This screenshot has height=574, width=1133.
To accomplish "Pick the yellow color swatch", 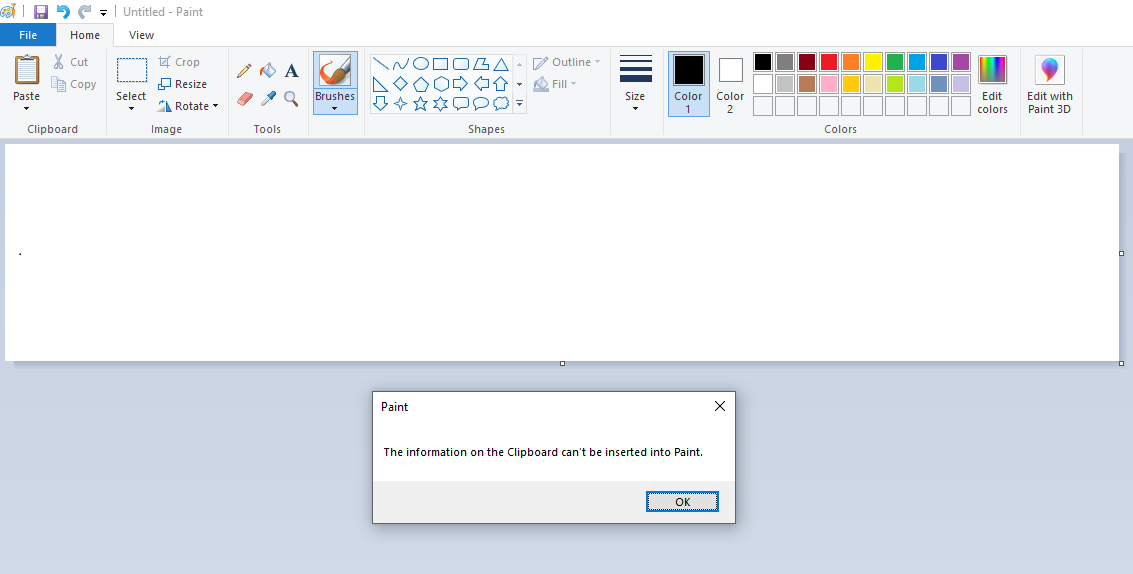I will pos(873,62).
